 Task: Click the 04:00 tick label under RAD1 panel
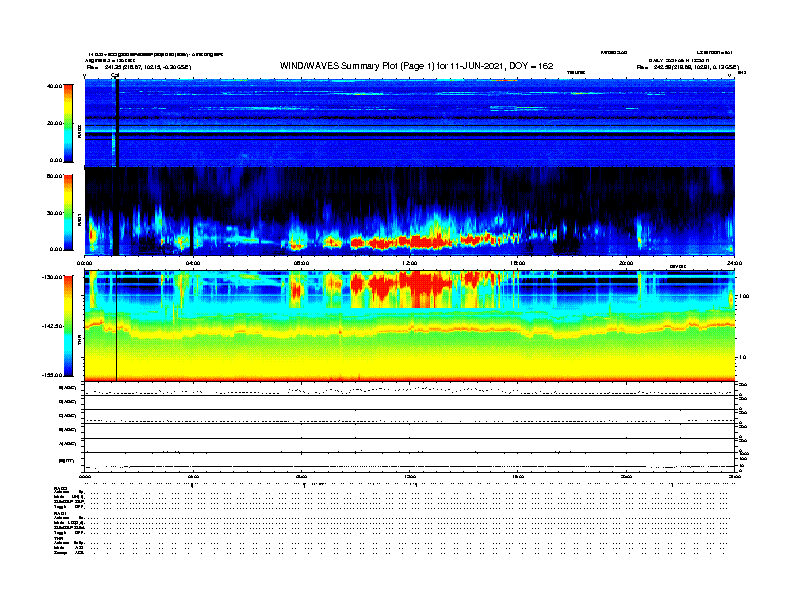coord(193,263)
